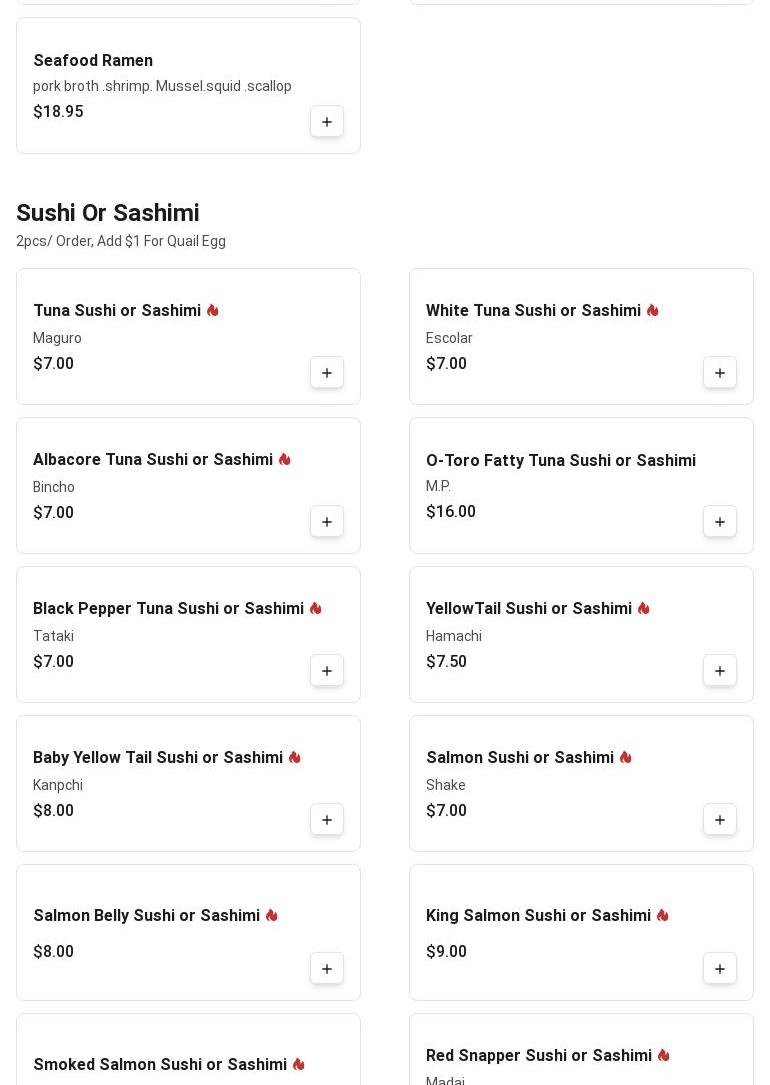This screenshot has height=1085, width=770.
Task: Add Albacore Tuna Sushi to cart
Action: (327, 522)
